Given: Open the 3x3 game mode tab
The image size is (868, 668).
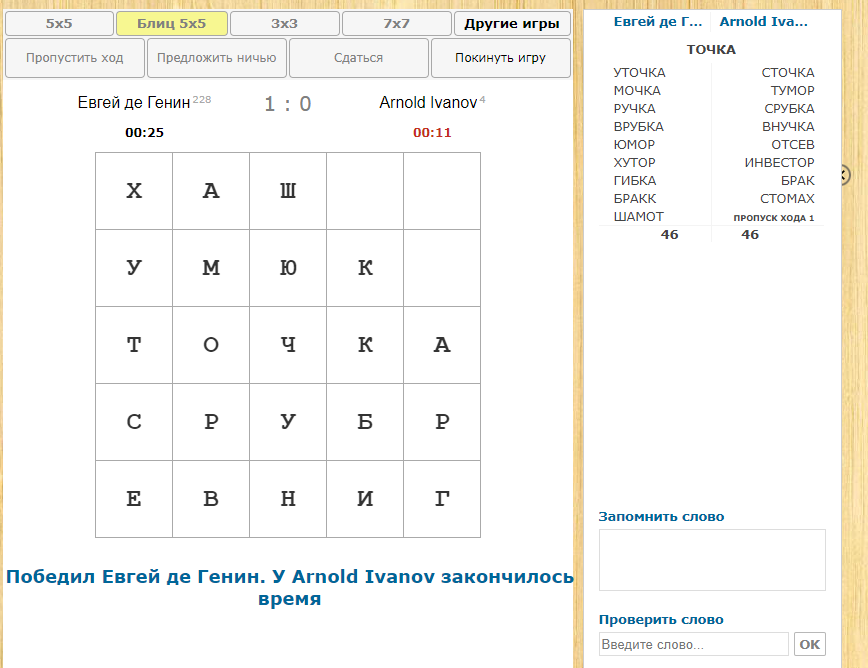Looking at the screenshot, I should [x=285, y=24].
